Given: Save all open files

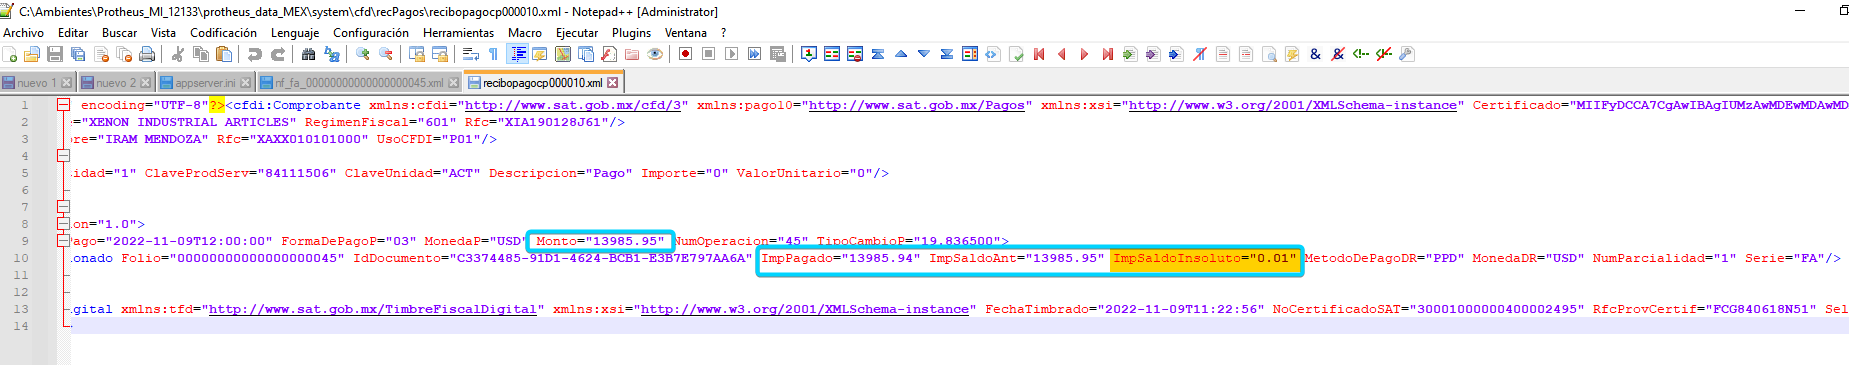Looking at the screenshot, I should pos(78,54).
